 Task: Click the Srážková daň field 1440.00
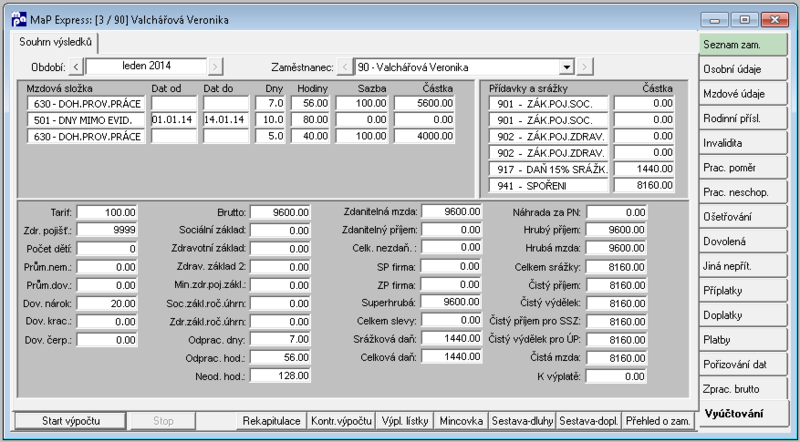coord(452,338)
